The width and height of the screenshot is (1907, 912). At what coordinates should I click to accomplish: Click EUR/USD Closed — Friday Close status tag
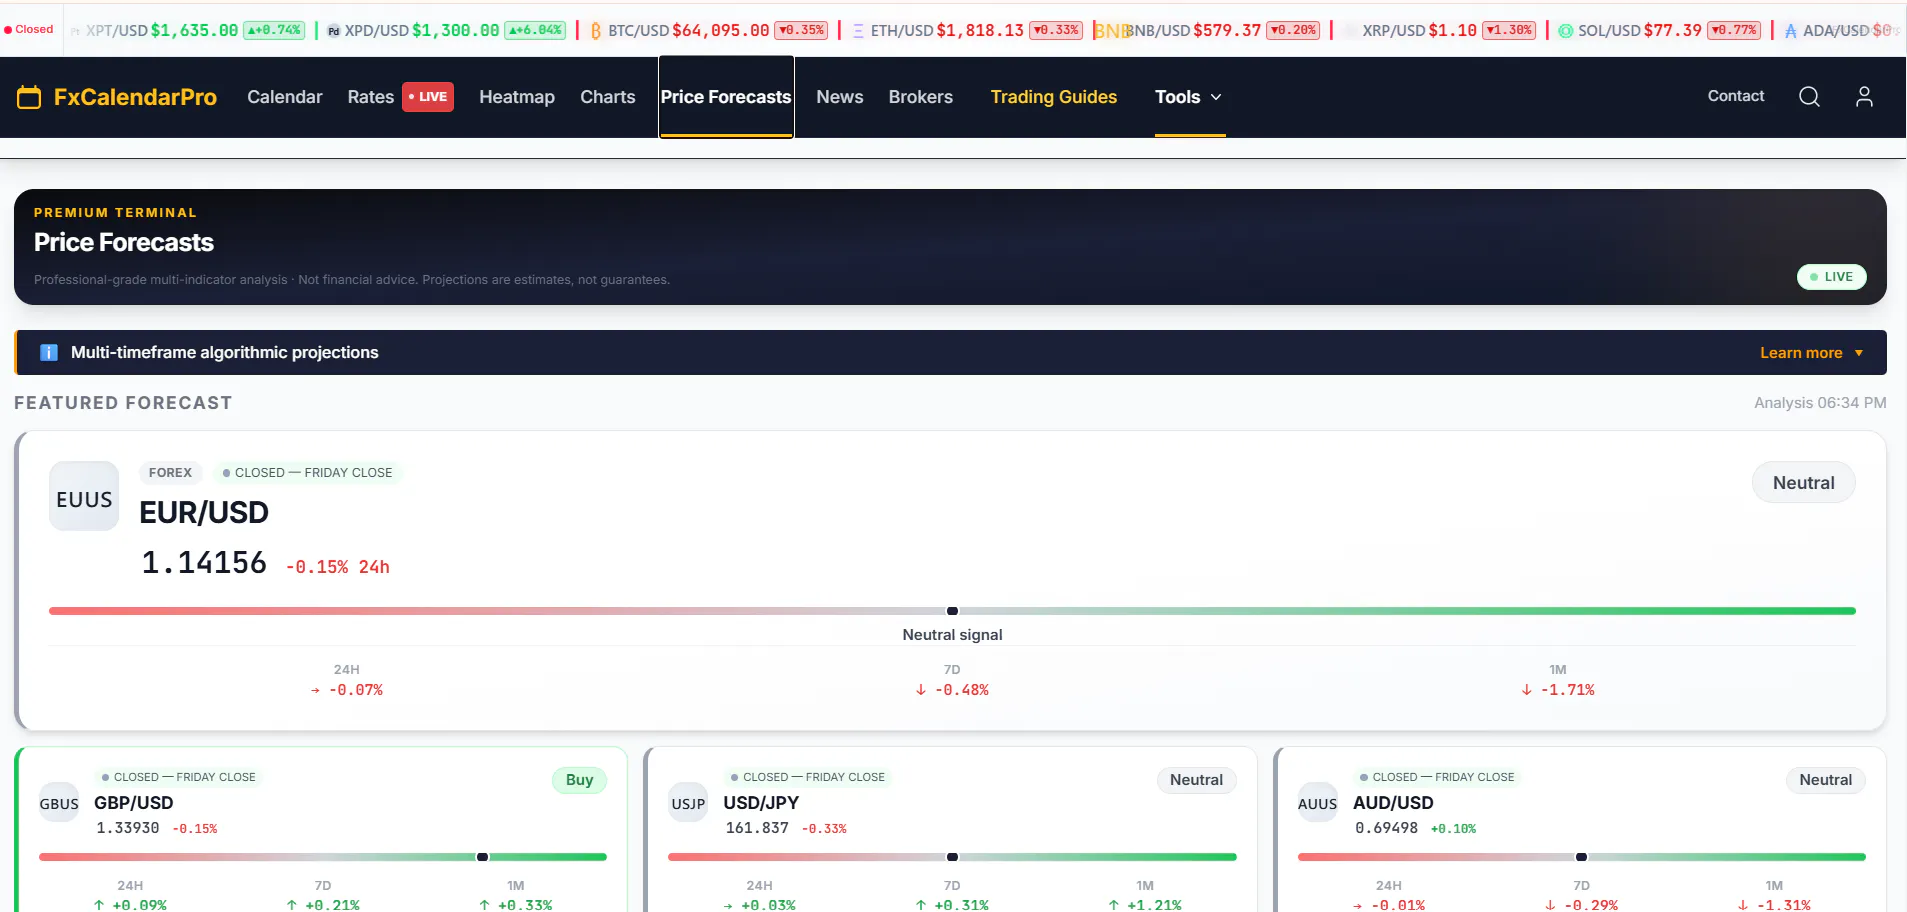308,473
